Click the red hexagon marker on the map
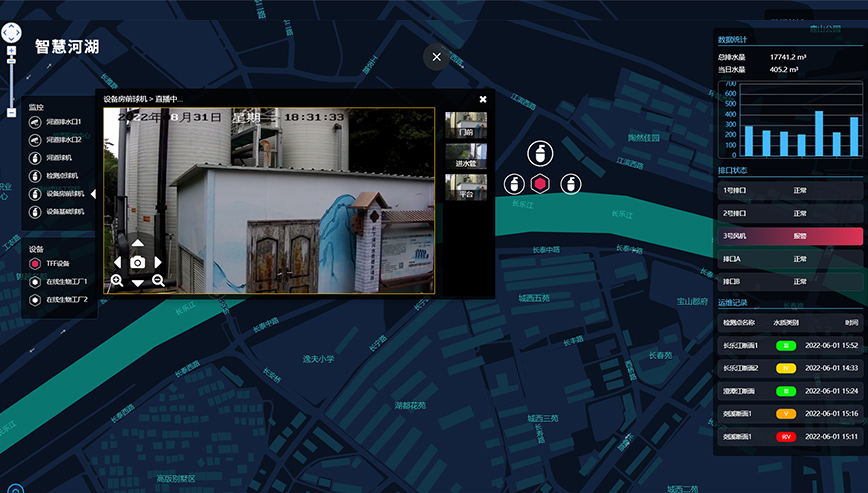Screen dimensions: 868x493 click(540, 183)
